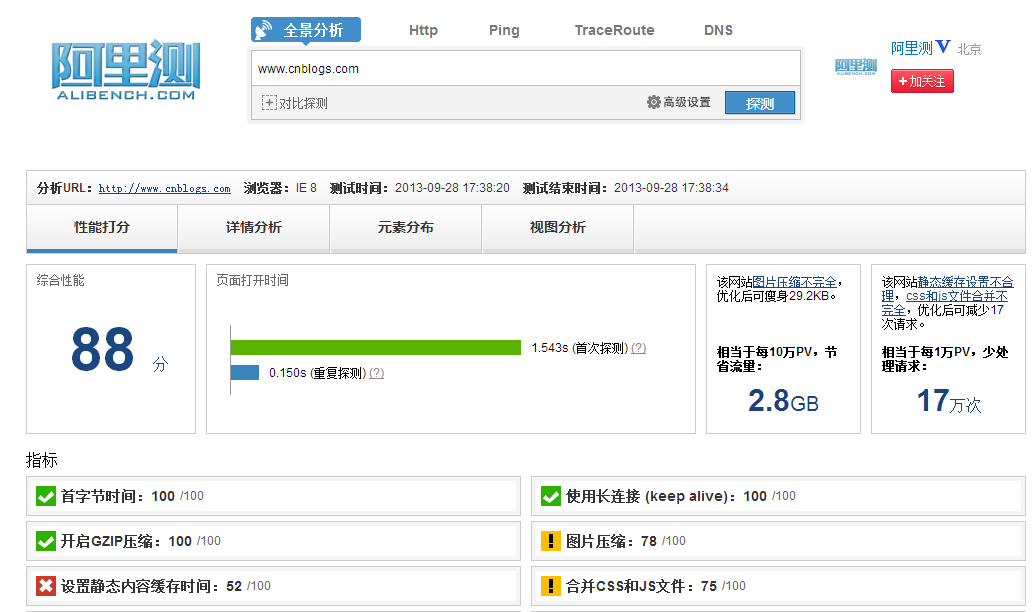Click the green check for 开启GZIP压缩
Viewport: 1033px width, 612px height.
point(45,541)
